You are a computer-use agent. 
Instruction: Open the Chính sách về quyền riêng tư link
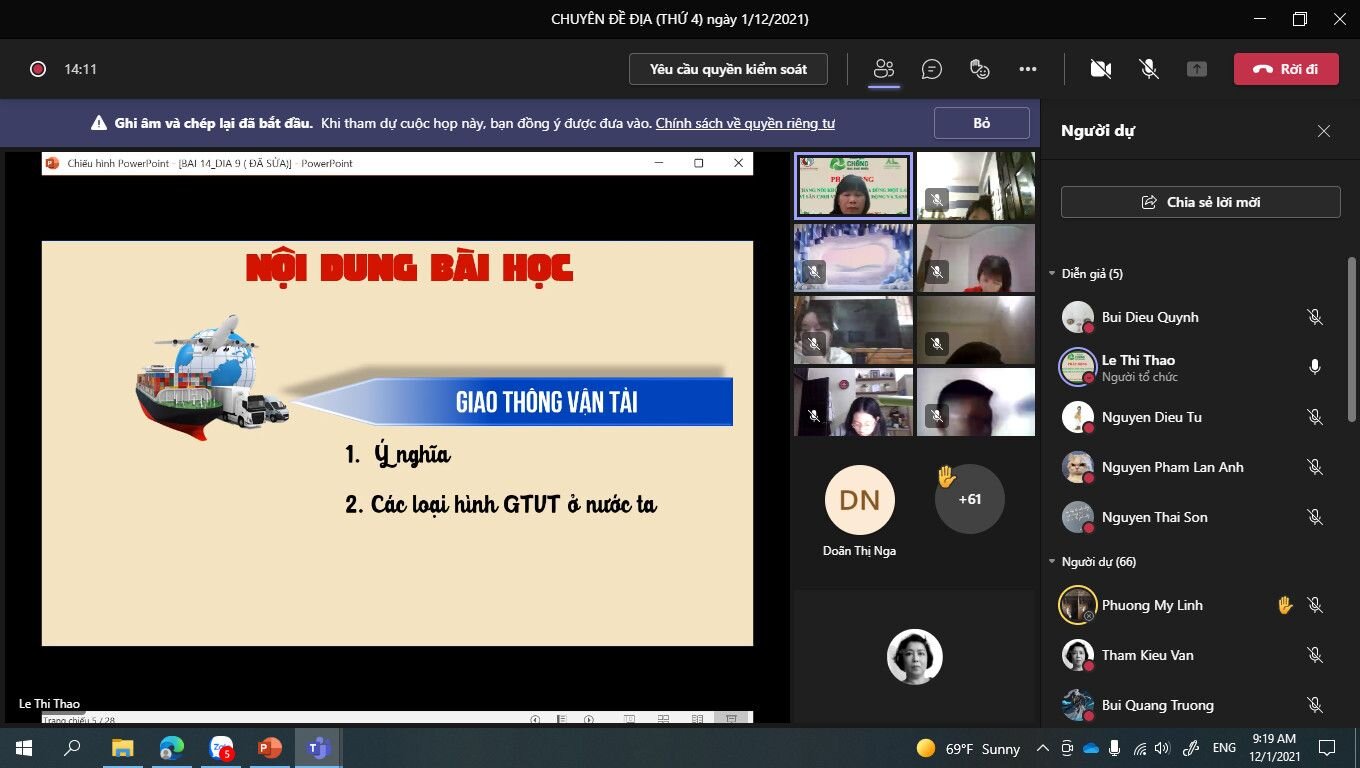click(744, 122)
